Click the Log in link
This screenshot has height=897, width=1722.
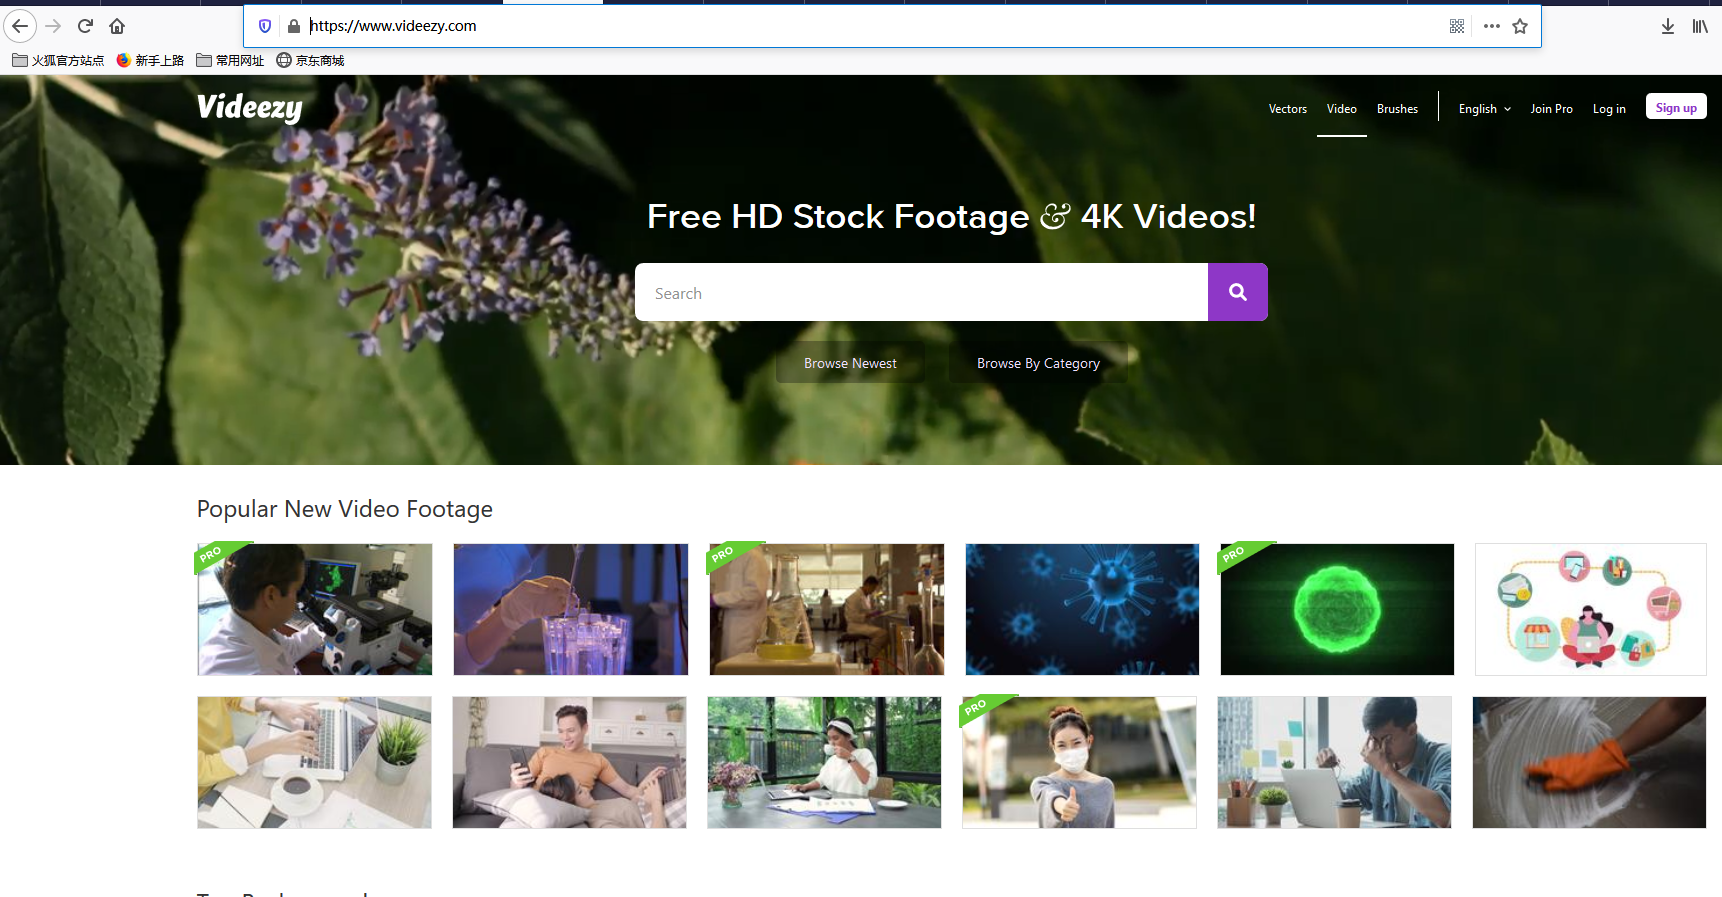point(1609,109)
